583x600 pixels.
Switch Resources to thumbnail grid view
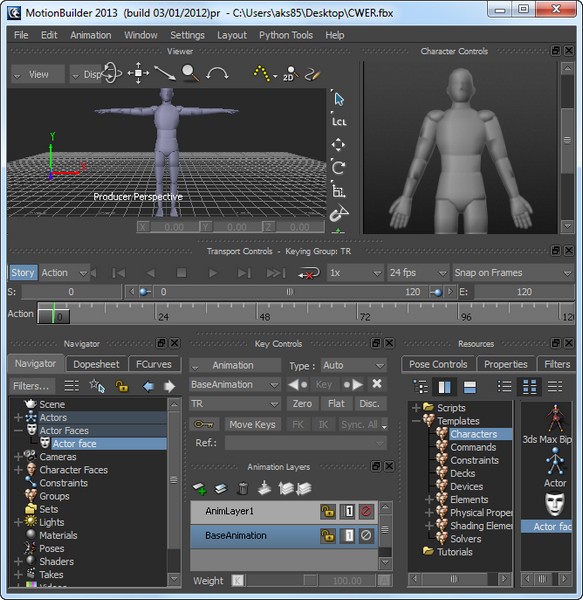pos(529,386)
